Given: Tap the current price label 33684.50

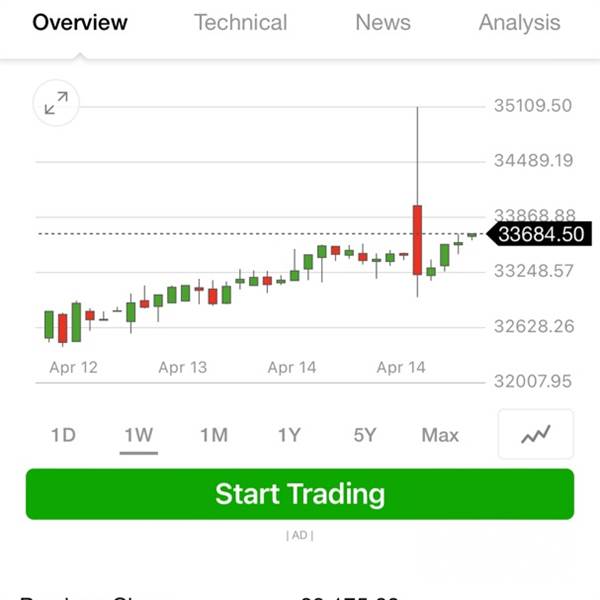Looking at the screenshot, I should coord(541,234).
